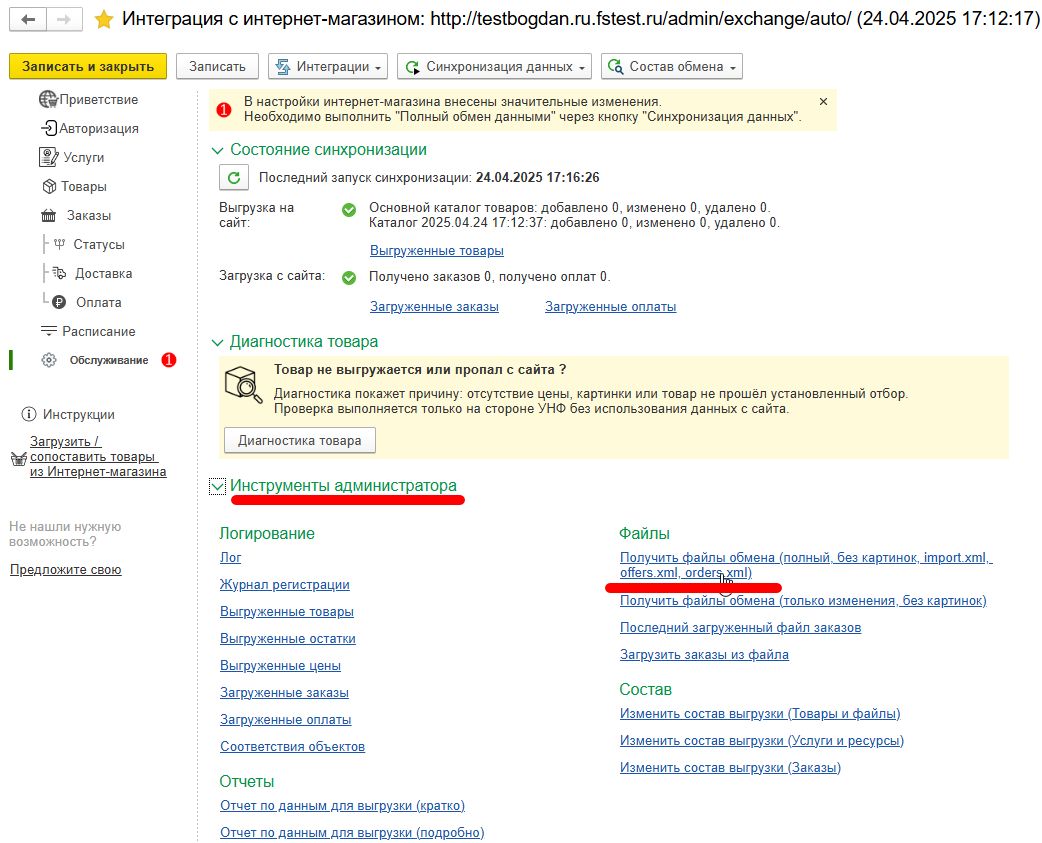
Task: Collapse the Инструменты администратора section
Action: pyautogui.click(x=217, y=486)
